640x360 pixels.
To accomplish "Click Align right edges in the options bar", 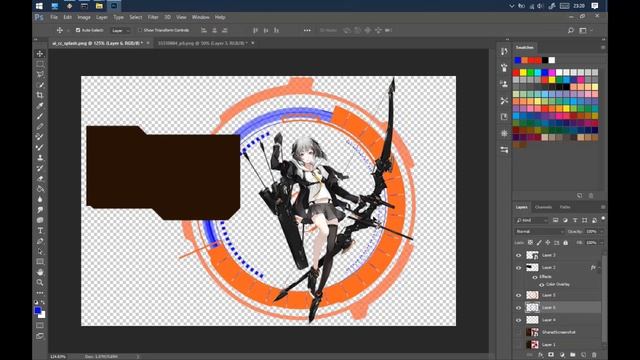I will 224,30.
